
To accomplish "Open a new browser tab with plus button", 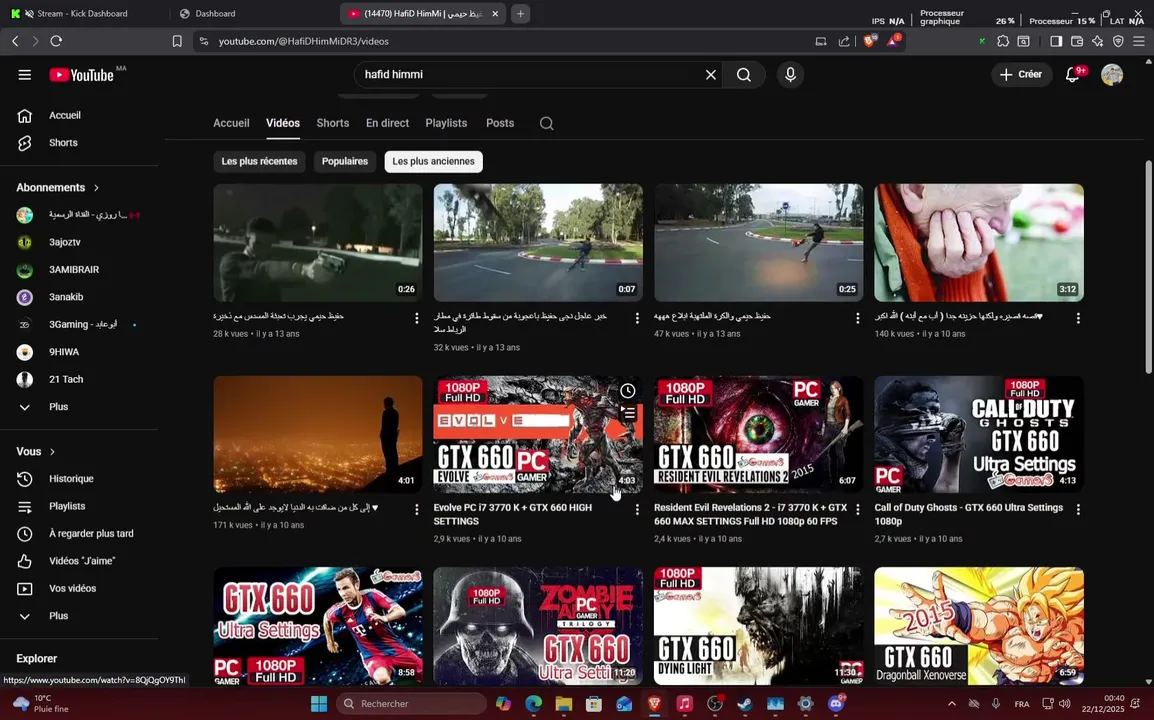I will click(520, 13).
